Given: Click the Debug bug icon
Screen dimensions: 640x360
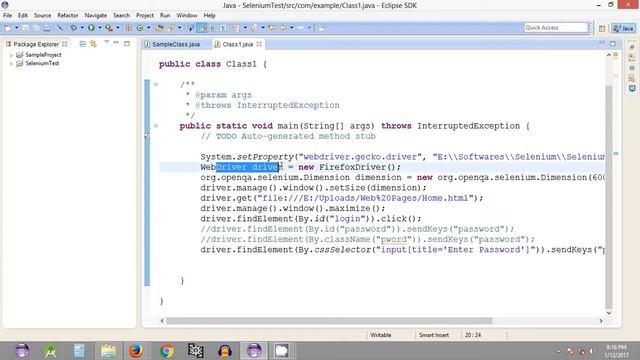Looking at the screenshot, I should point(73,28).
